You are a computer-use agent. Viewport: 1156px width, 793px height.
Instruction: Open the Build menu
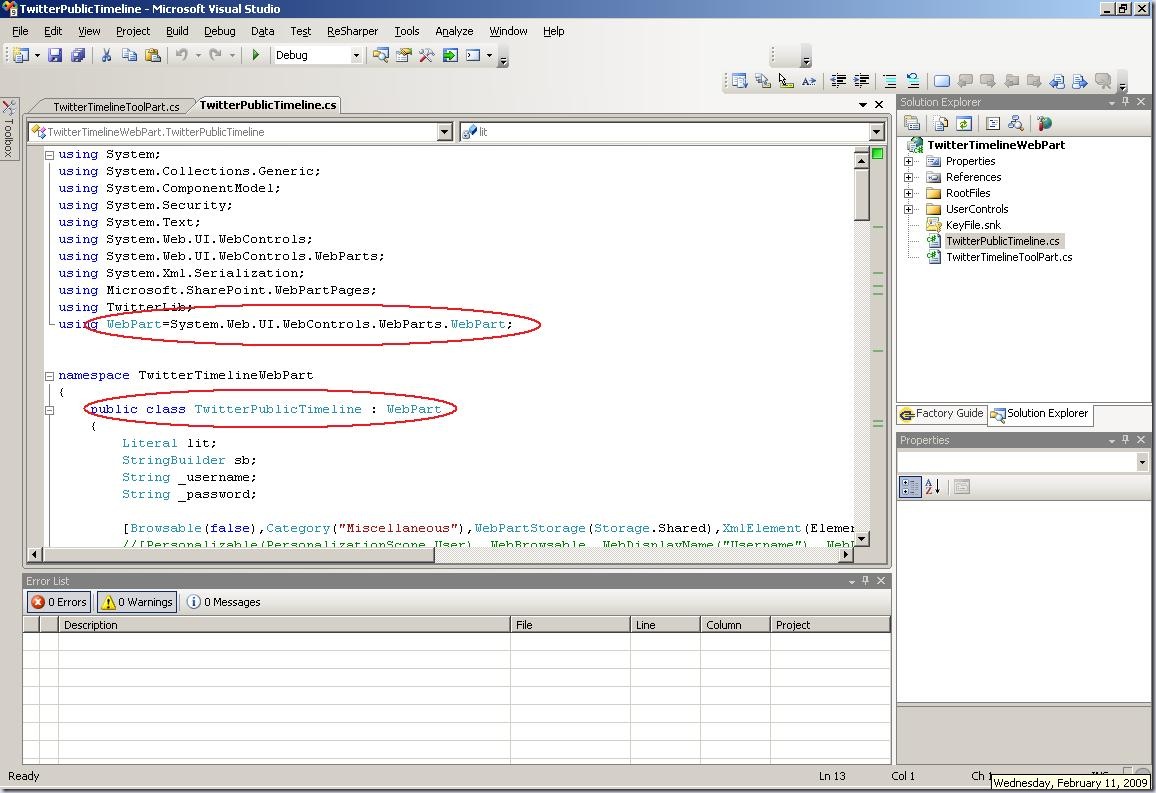(x=177, y=31)
